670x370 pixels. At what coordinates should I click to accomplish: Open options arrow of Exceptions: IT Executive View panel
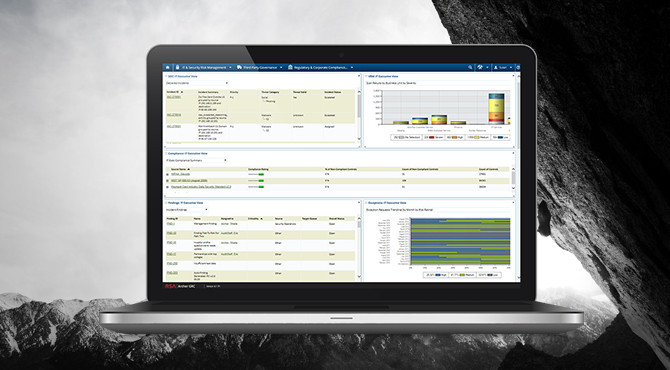click(513, 203)
